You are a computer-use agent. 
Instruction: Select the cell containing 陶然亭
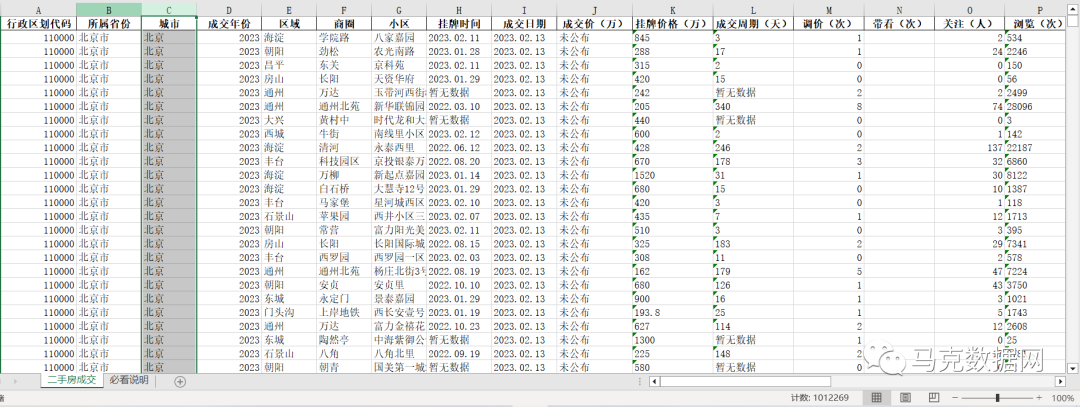[x=344, y=340]
